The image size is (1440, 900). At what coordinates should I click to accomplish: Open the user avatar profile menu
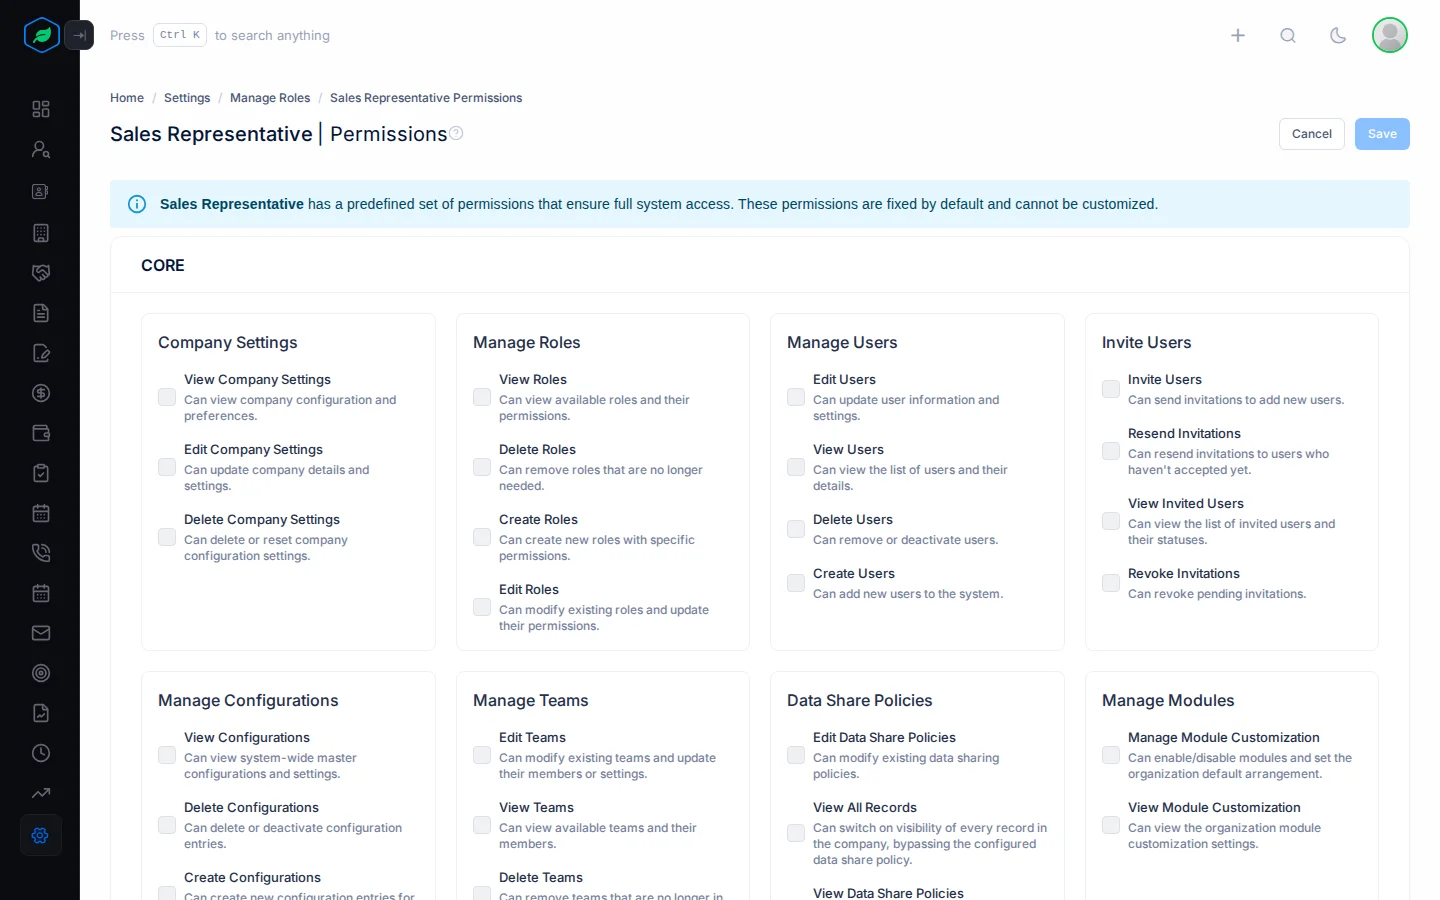(1390, 35)
